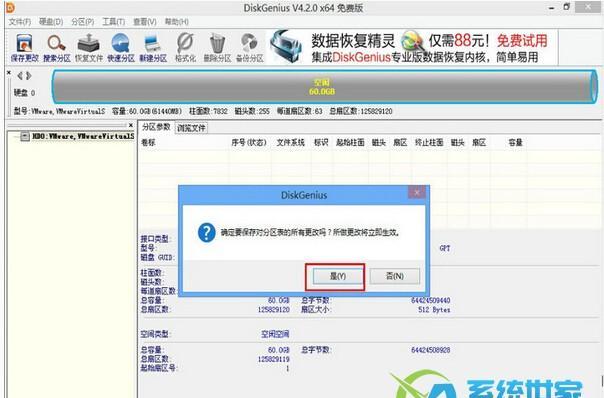
Task: Click the Save Changes (保存更改) toolbar icon
Action: point(24,48)
